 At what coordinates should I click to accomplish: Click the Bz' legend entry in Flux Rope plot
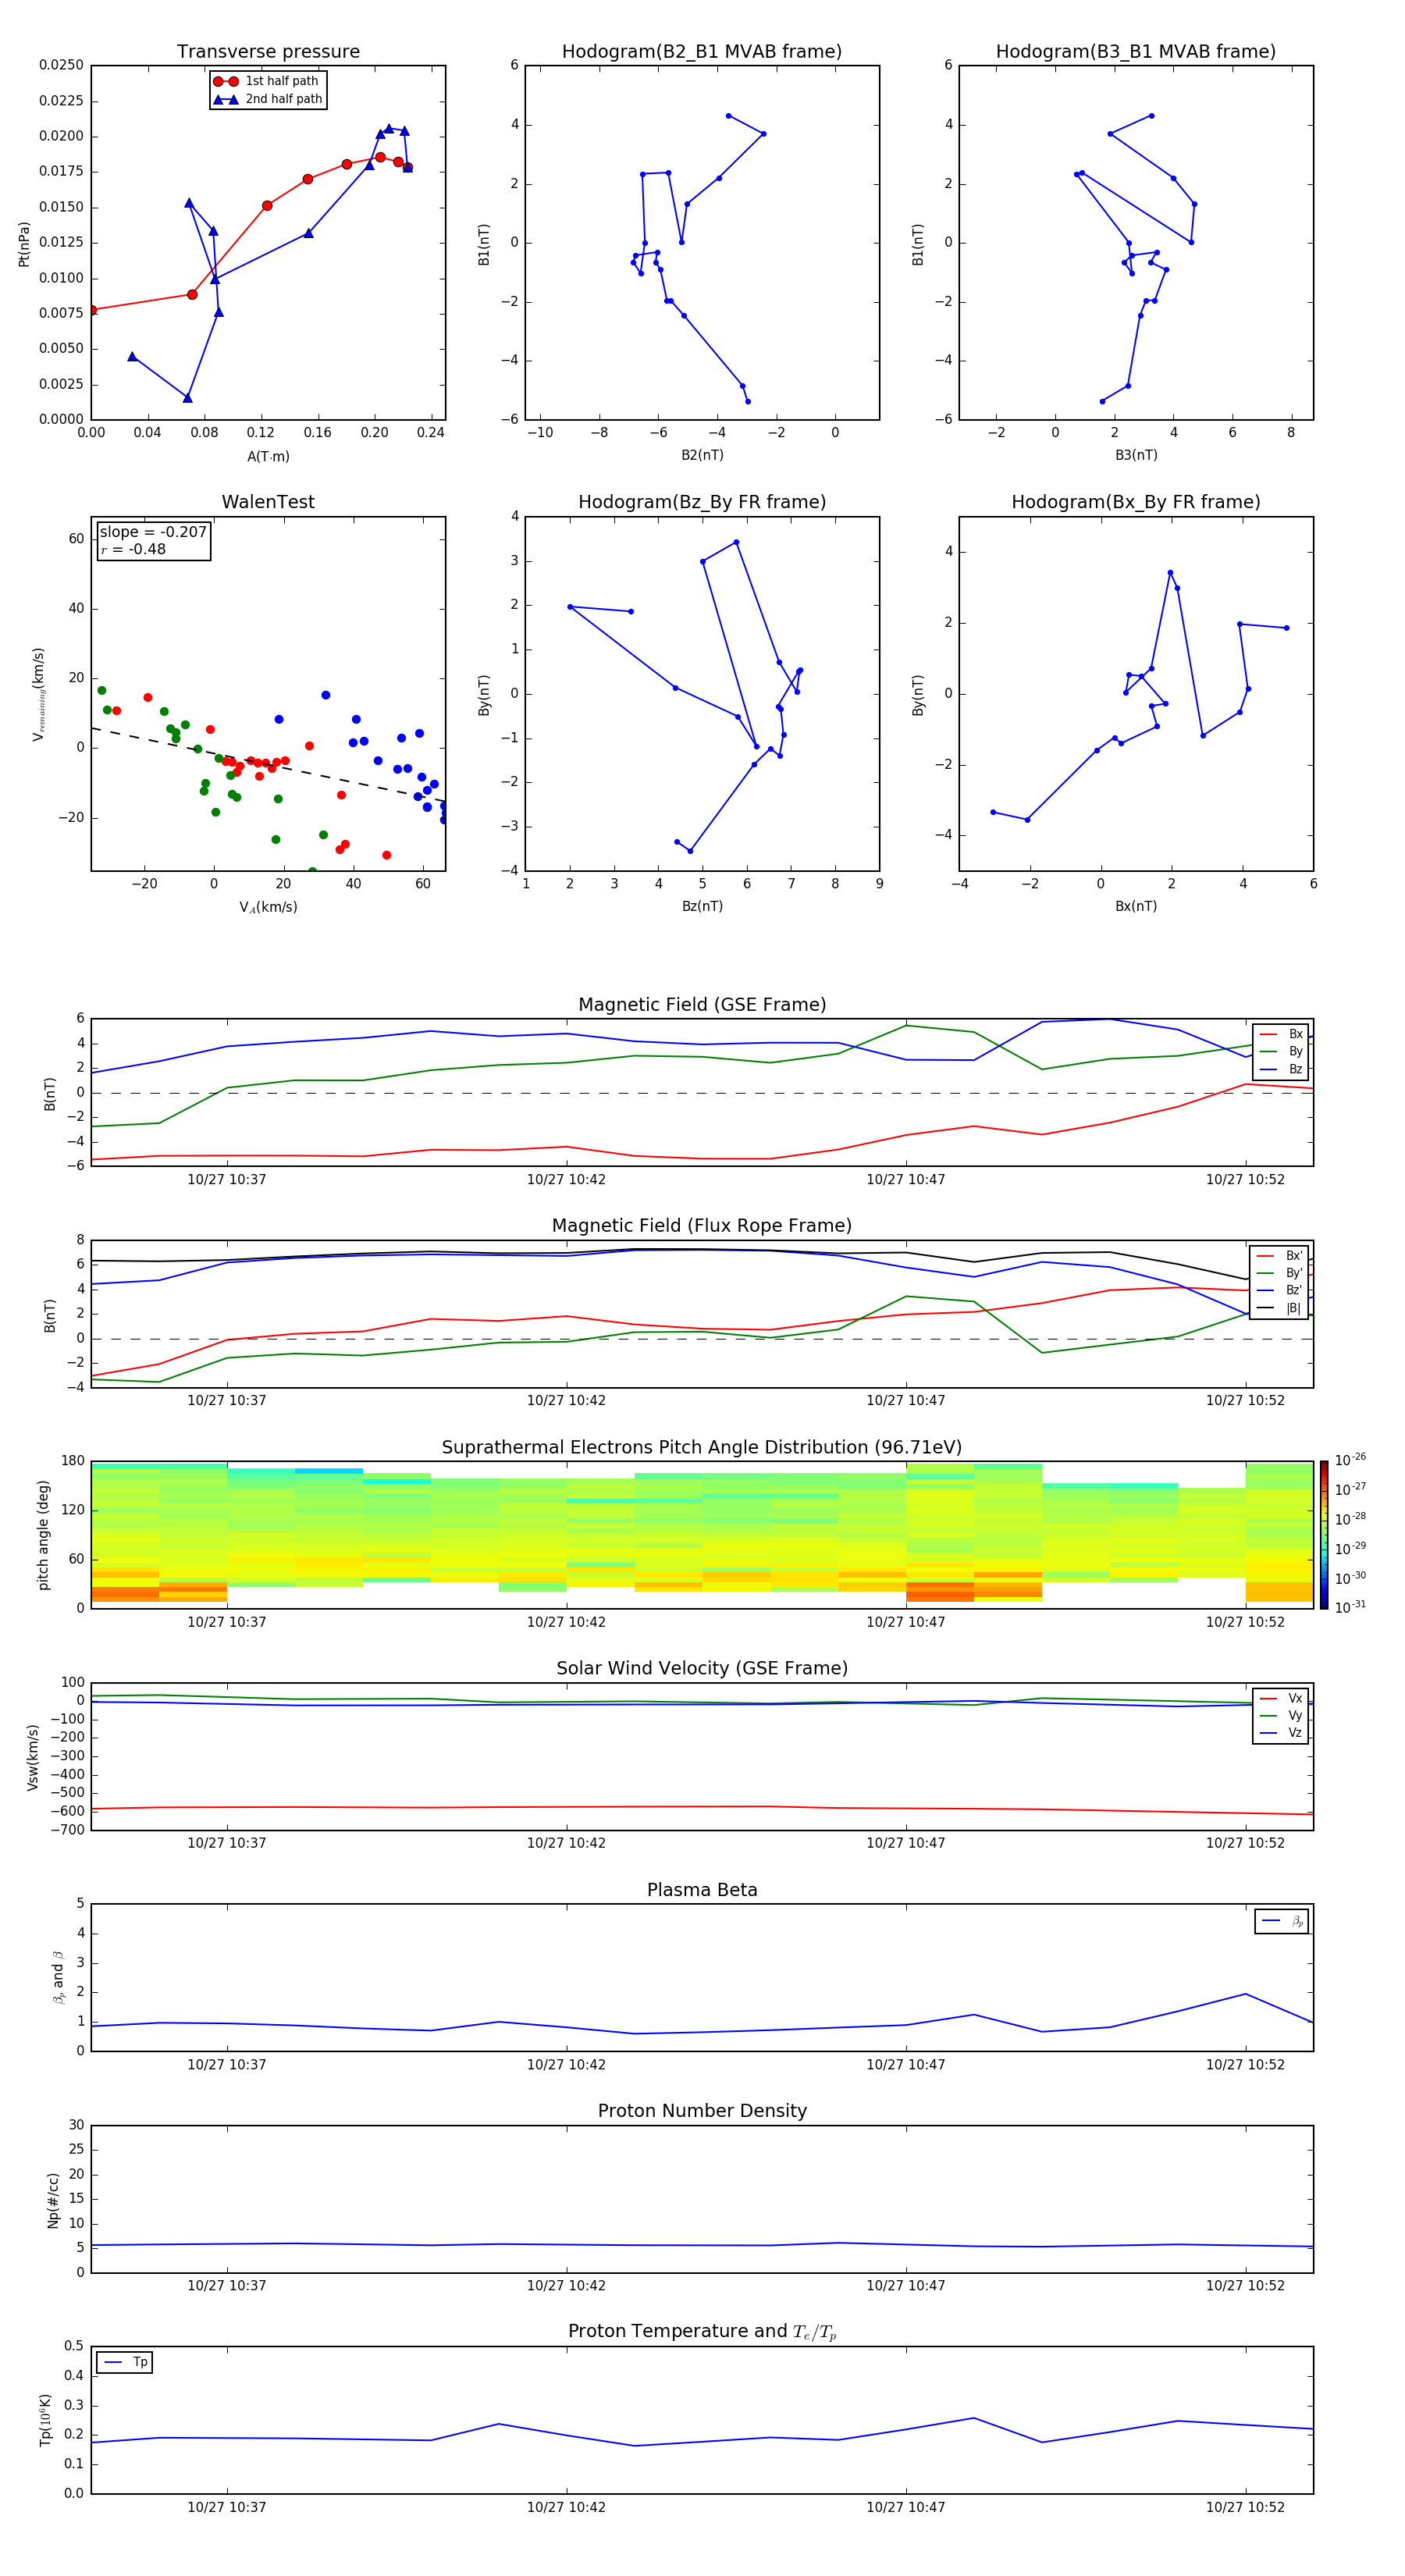[x=1279, y=1290]
